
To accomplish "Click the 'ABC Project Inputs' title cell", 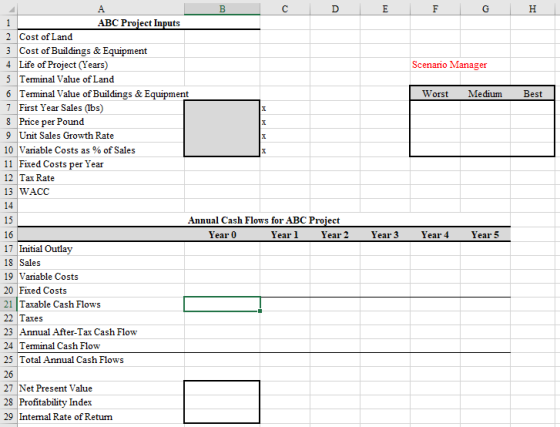I will 139,23.
